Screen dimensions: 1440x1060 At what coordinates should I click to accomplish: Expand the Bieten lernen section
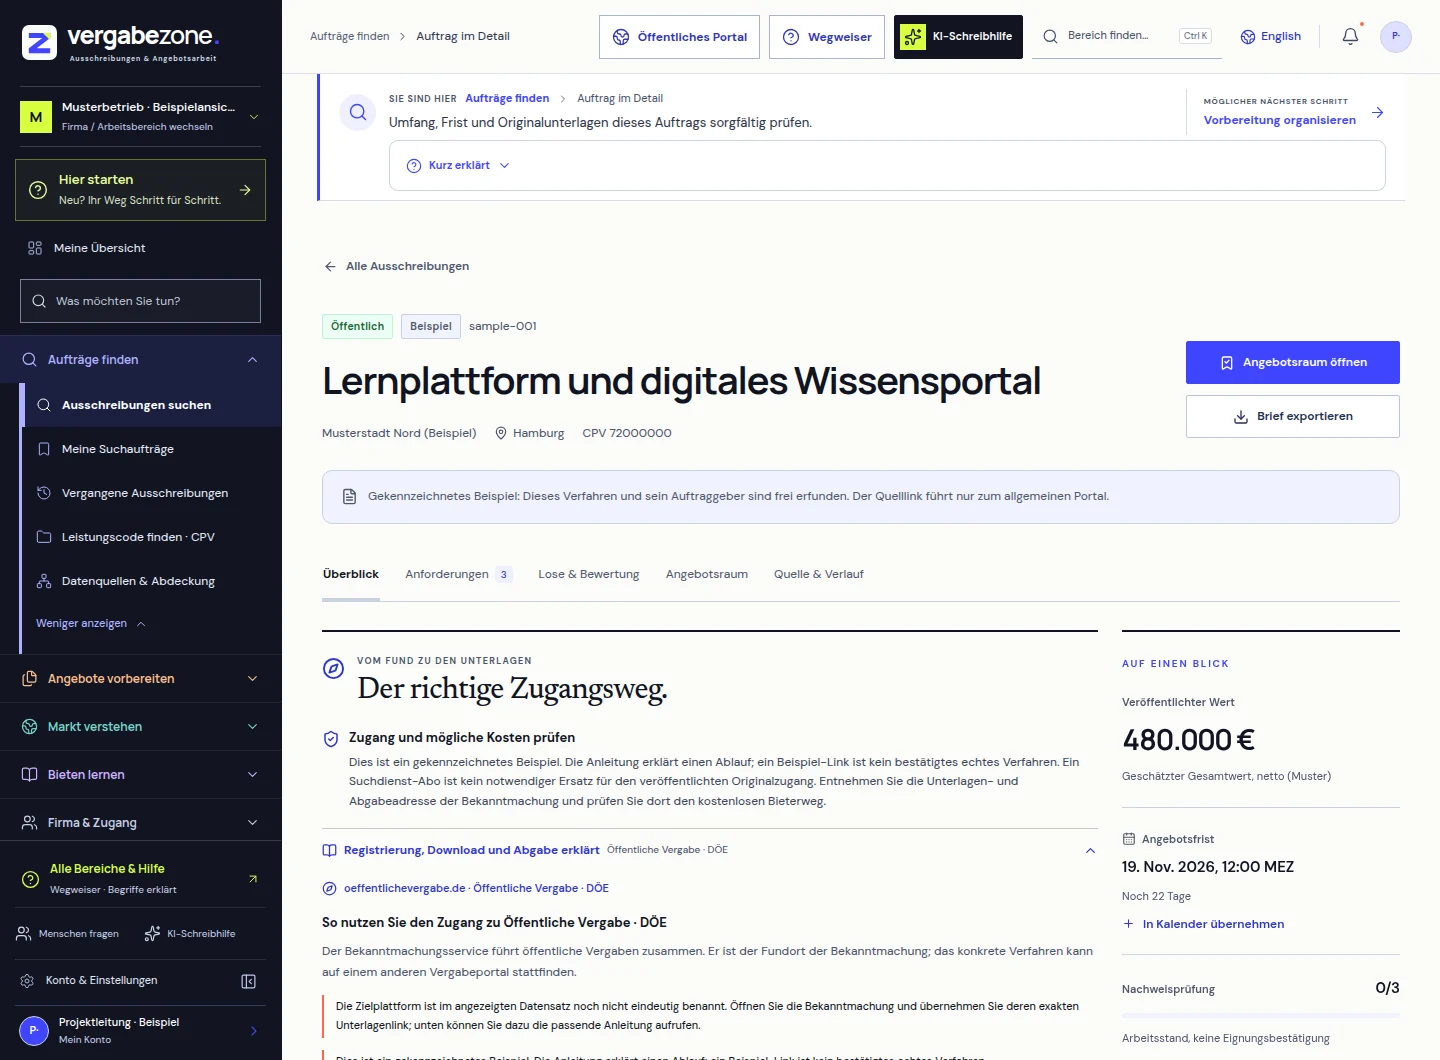tap(252, 775)
